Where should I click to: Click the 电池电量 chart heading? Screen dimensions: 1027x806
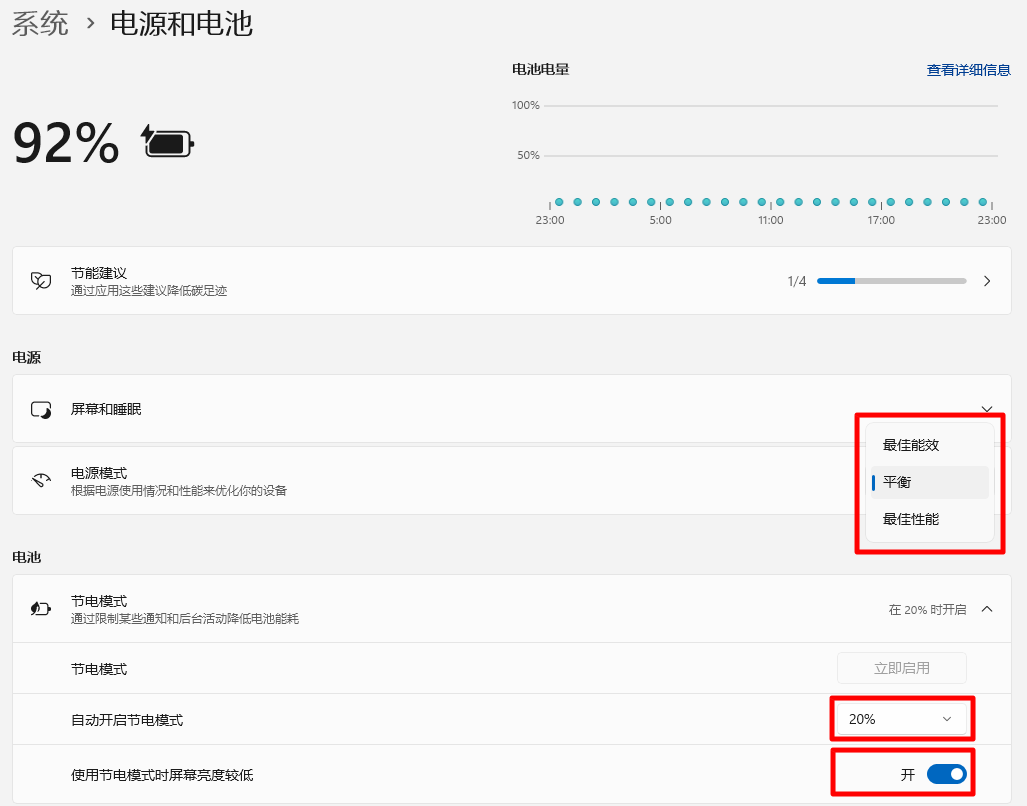540,69
